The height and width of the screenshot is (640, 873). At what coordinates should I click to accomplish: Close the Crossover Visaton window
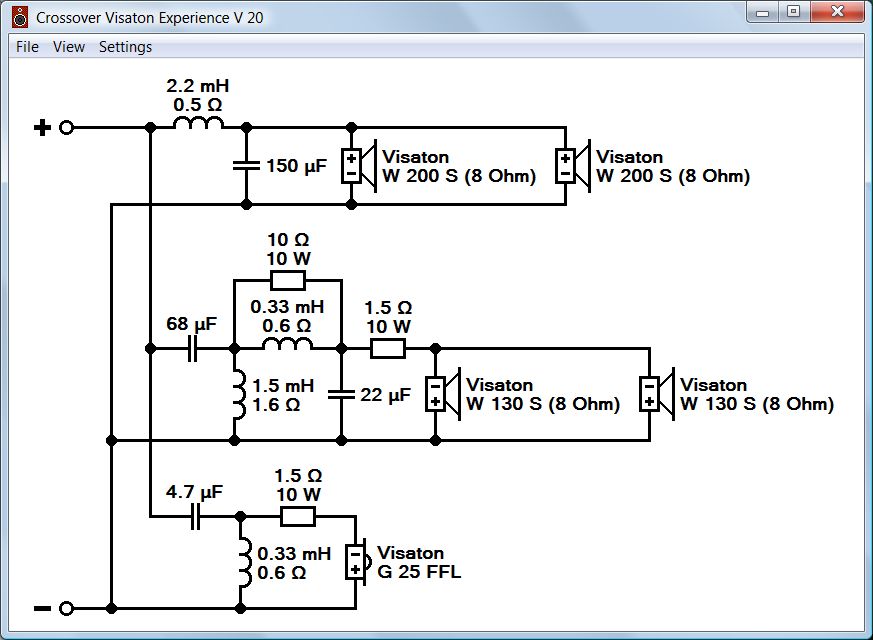click(837, 12)
